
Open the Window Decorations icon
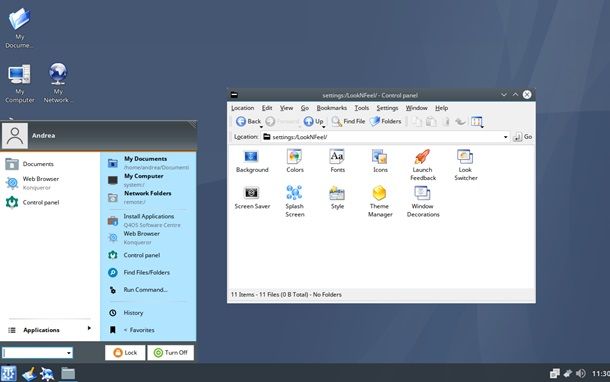(422, 193)
